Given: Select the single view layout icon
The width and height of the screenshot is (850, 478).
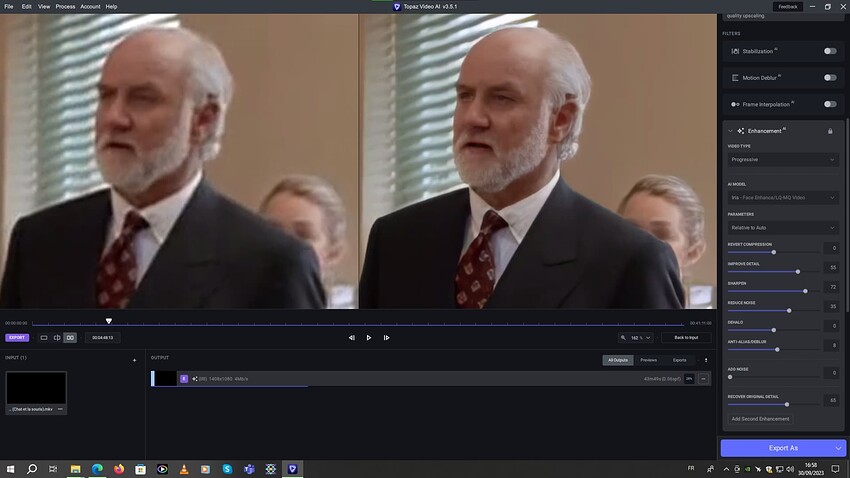Looking at the screenshot, I should 44,338.
